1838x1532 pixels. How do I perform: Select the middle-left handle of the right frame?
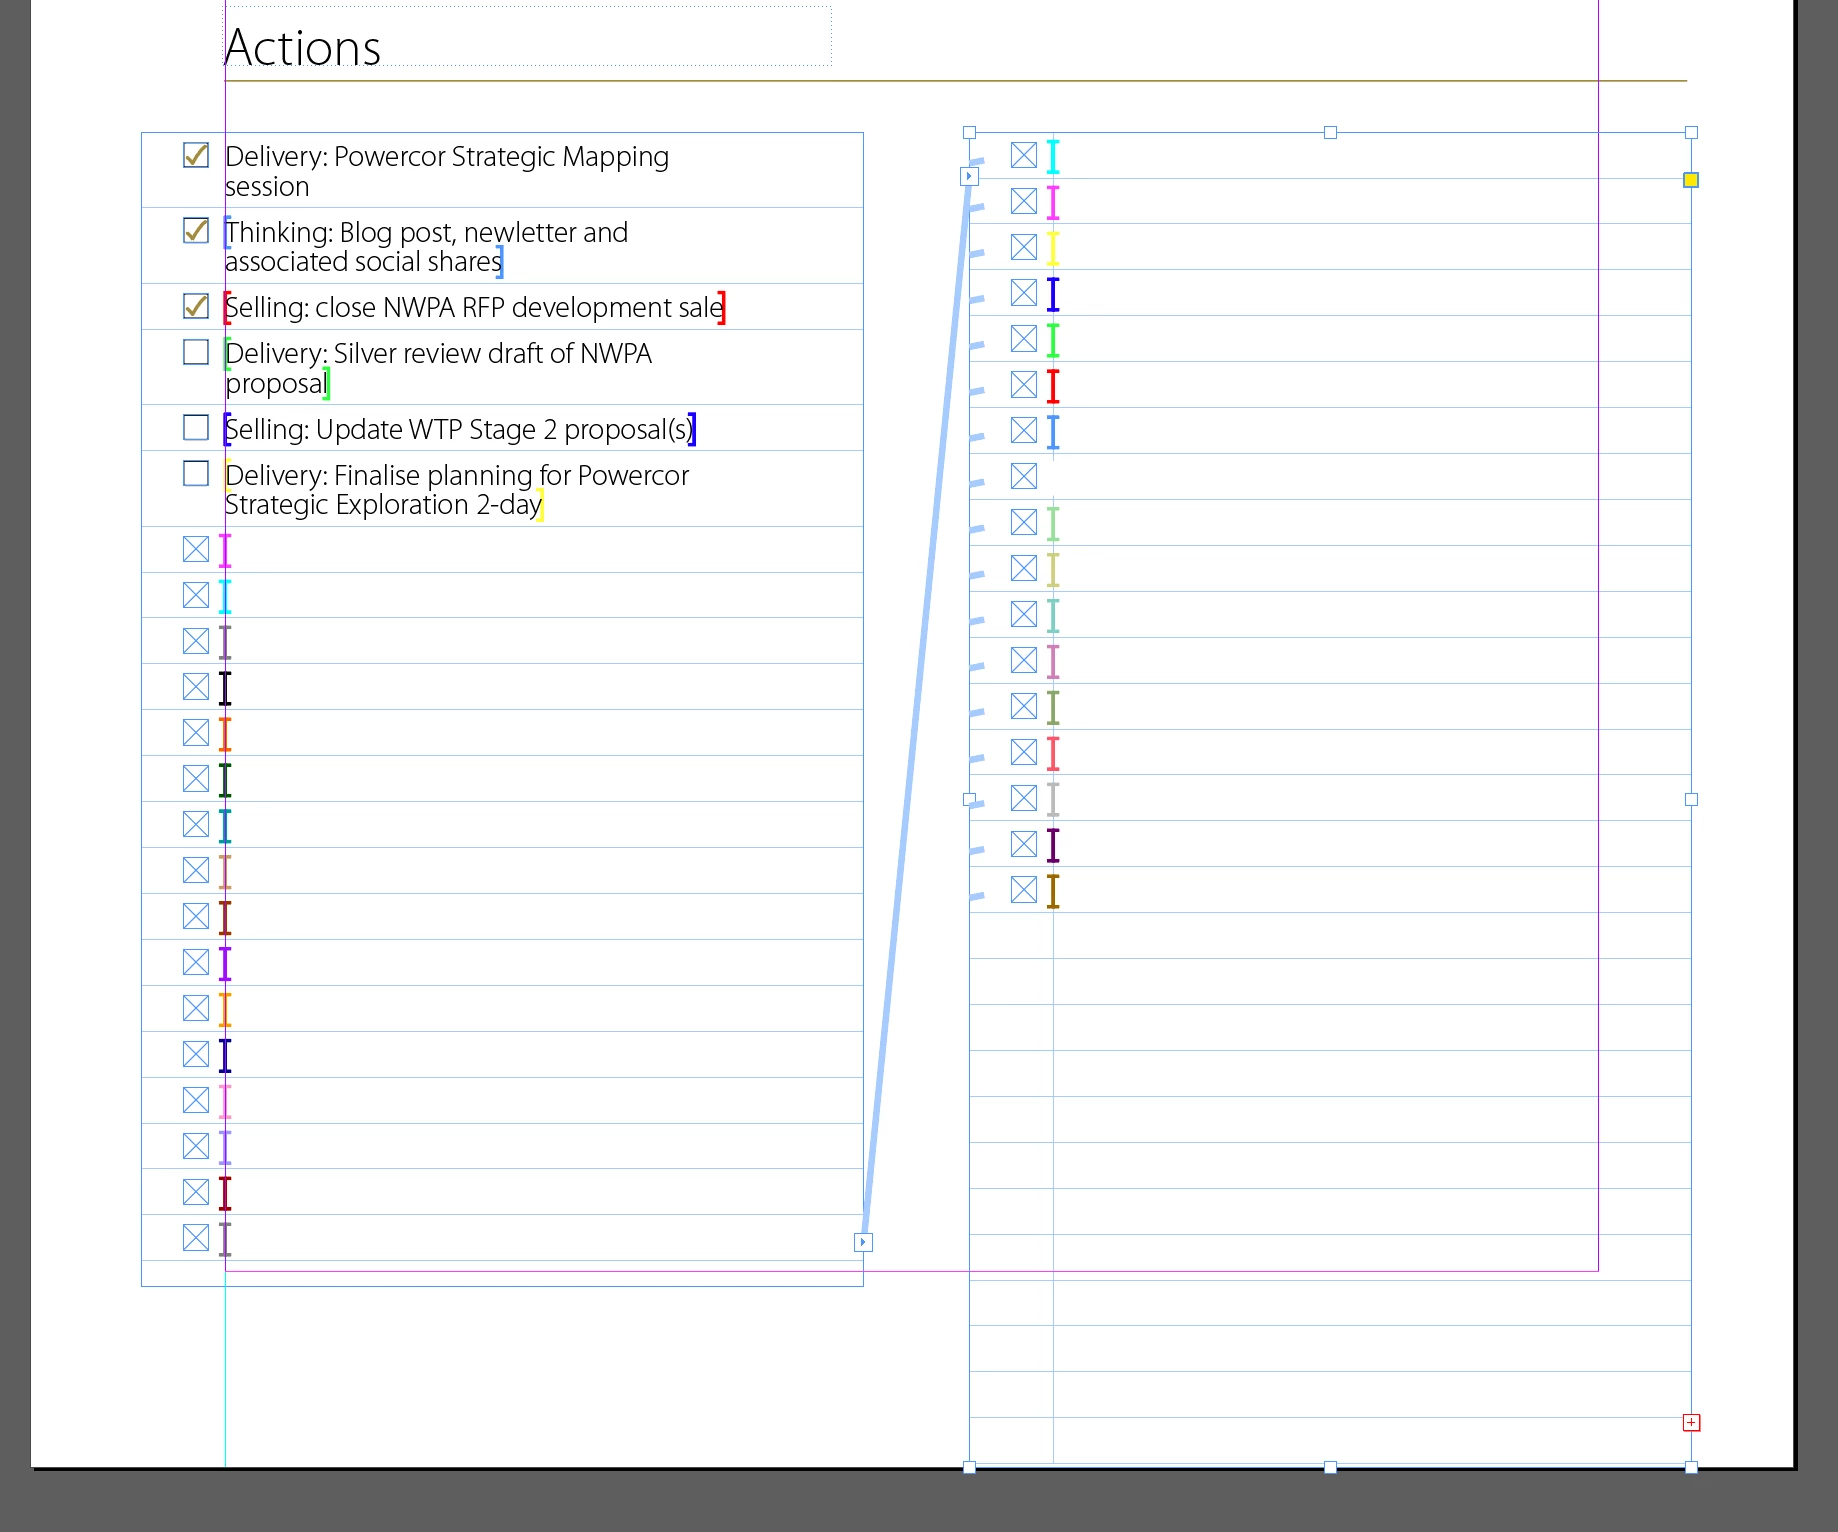tap(969, 799)
